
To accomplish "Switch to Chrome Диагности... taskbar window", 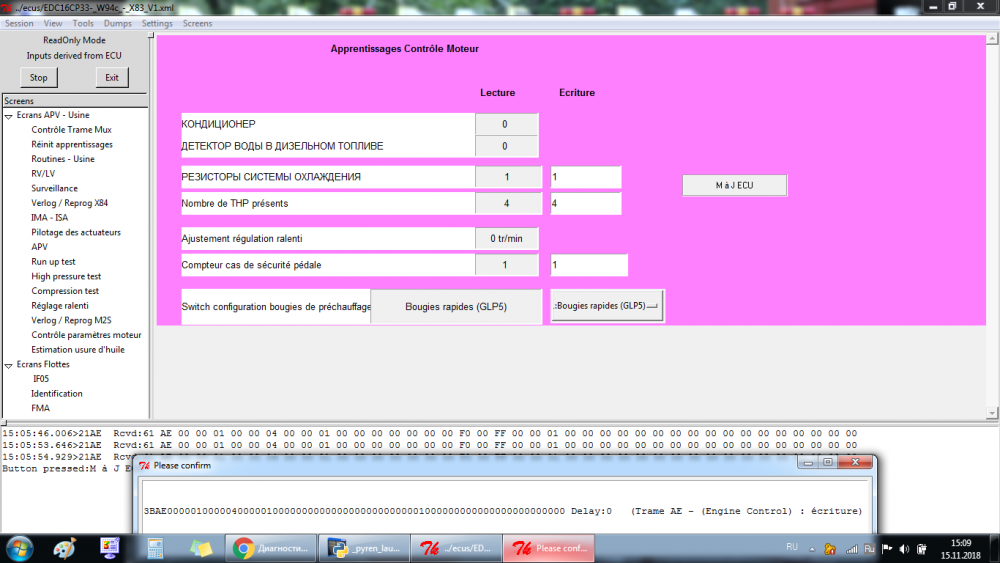I will tap(271, 548).
